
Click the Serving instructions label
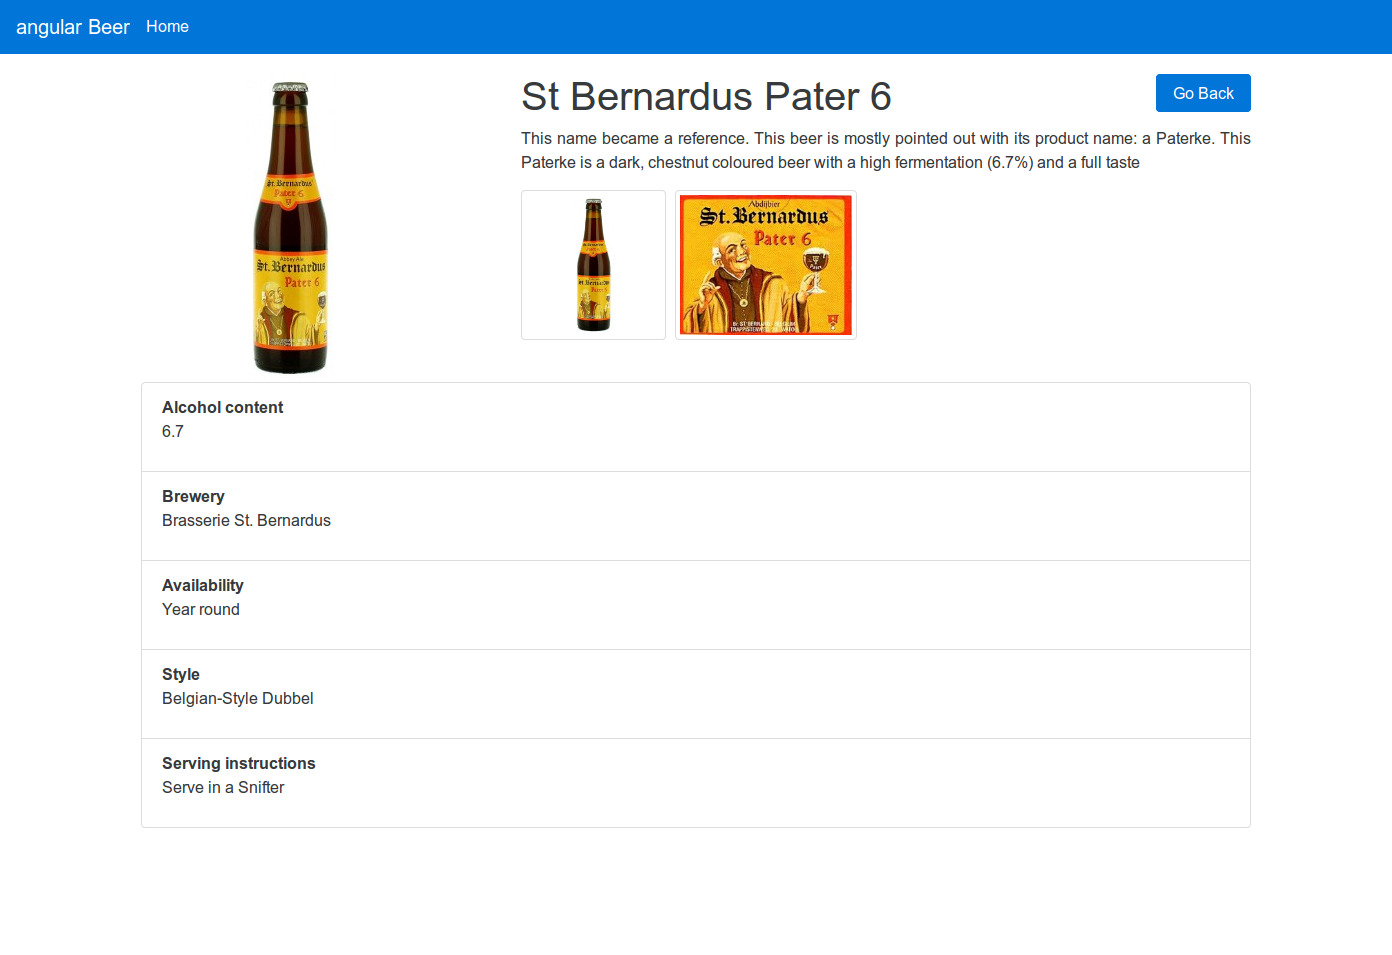coord(239,763)
